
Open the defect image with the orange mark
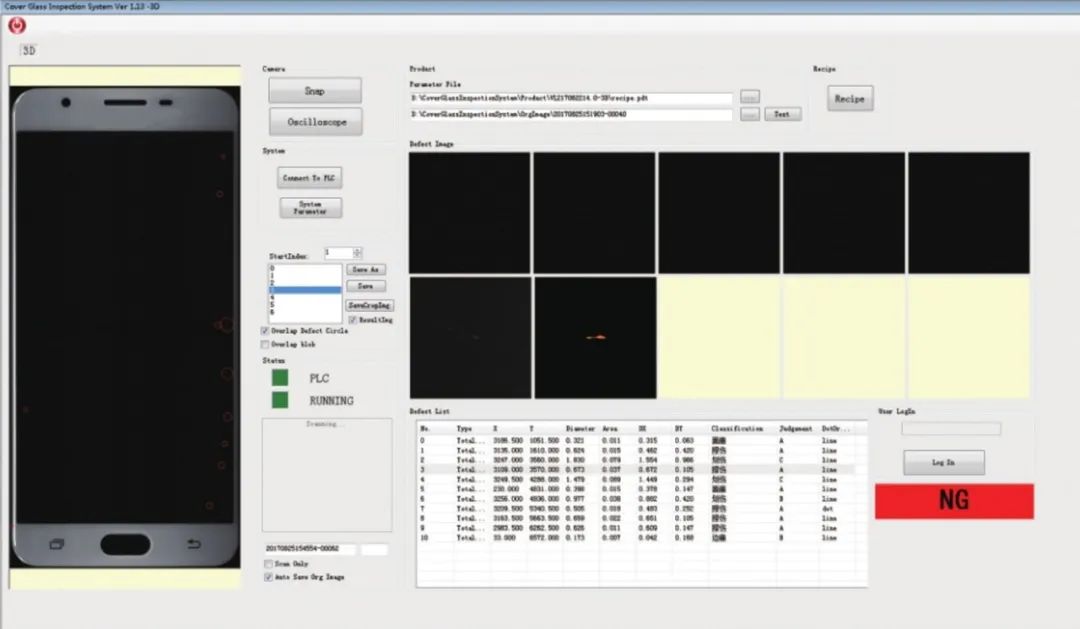pos(595,338)
